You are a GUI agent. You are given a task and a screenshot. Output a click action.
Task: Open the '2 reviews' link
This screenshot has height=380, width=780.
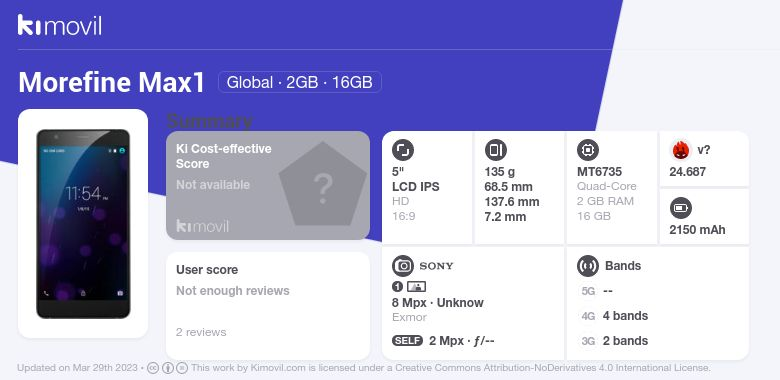tap(201, 332)
